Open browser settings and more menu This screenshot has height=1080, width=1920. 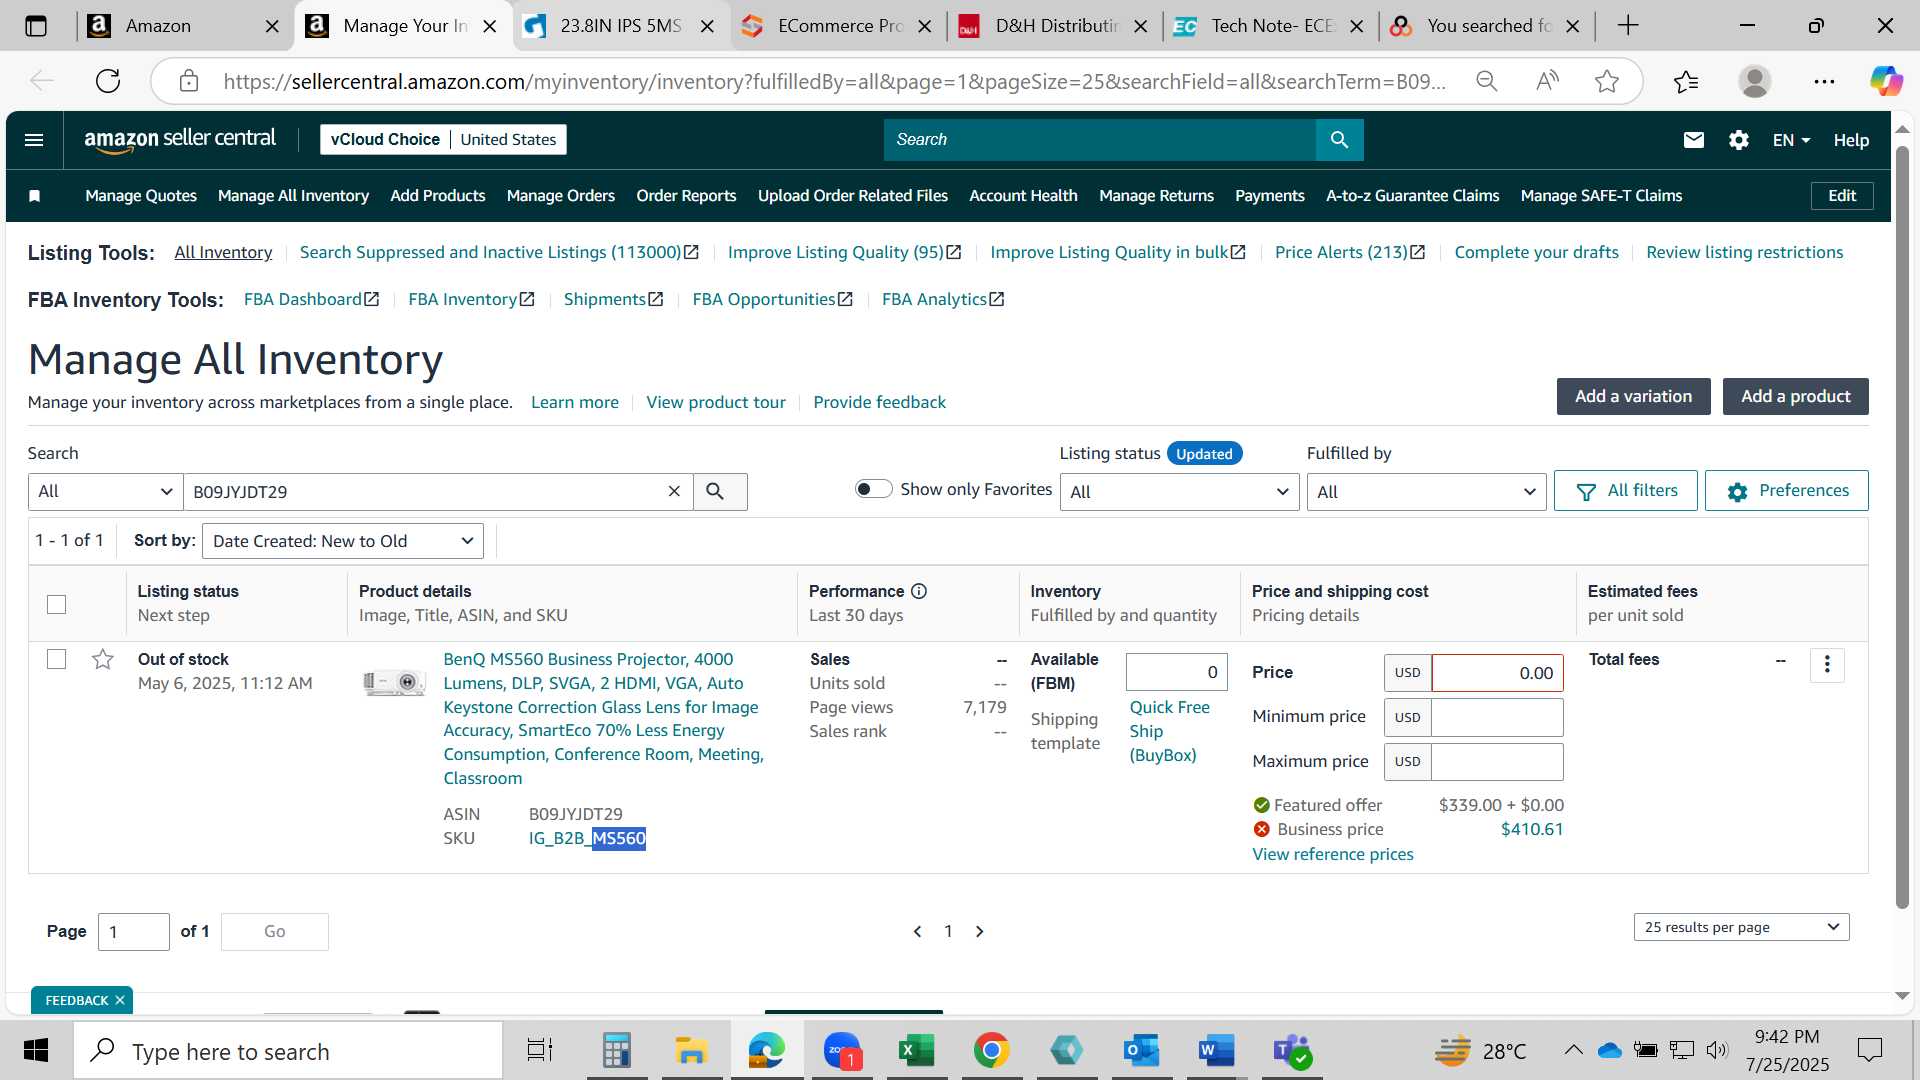click(1824, 81)
